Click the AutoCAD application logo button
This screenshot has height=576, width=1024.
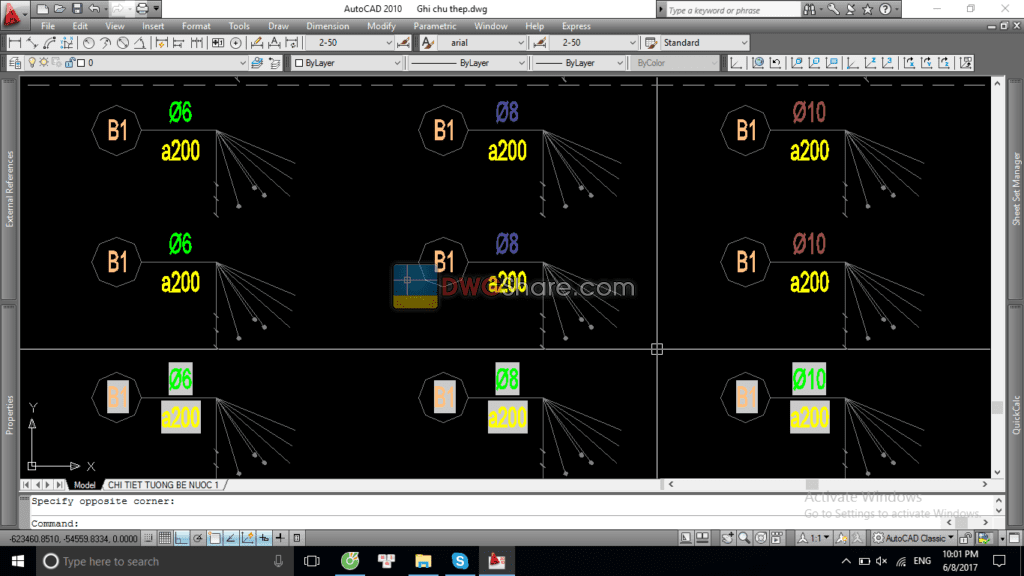11,13
